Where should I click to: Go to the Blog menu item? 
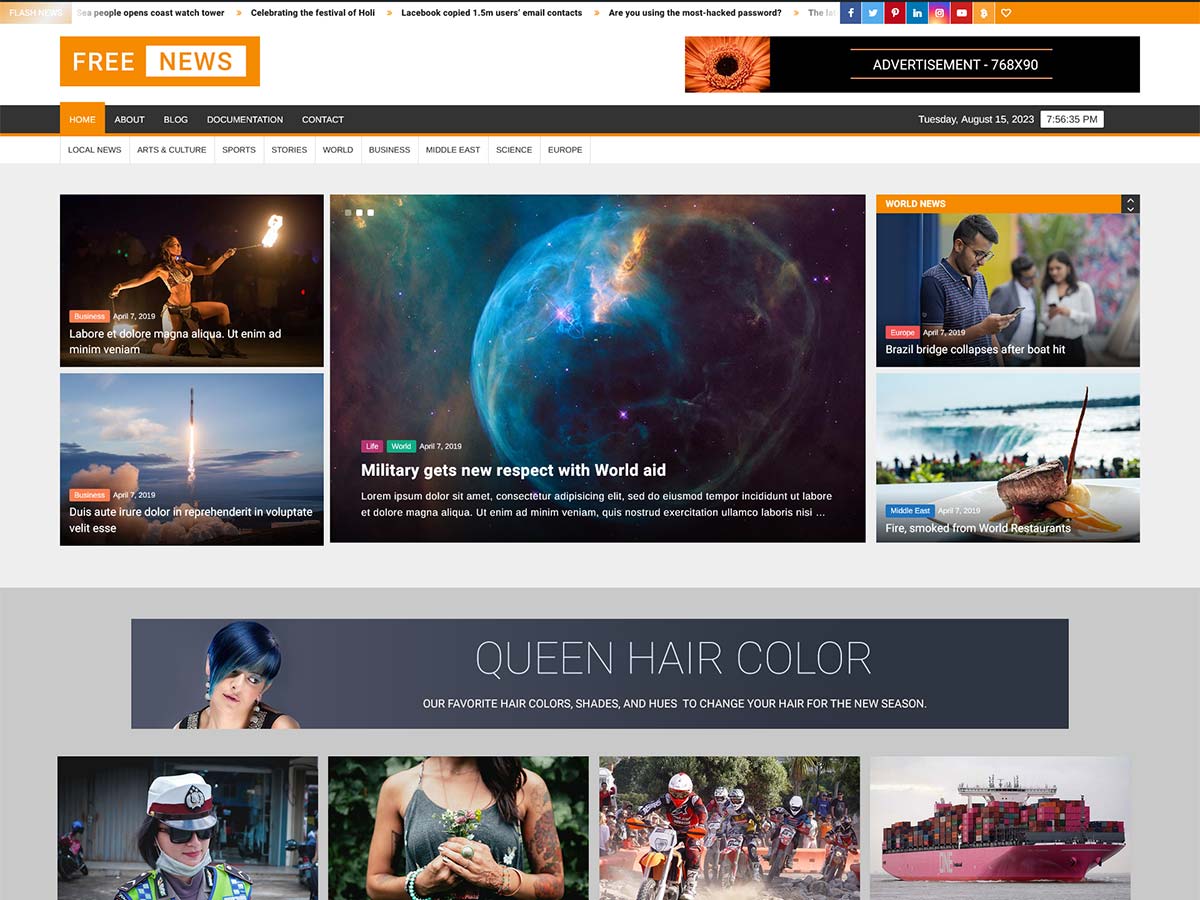click(x=175, y=120)
